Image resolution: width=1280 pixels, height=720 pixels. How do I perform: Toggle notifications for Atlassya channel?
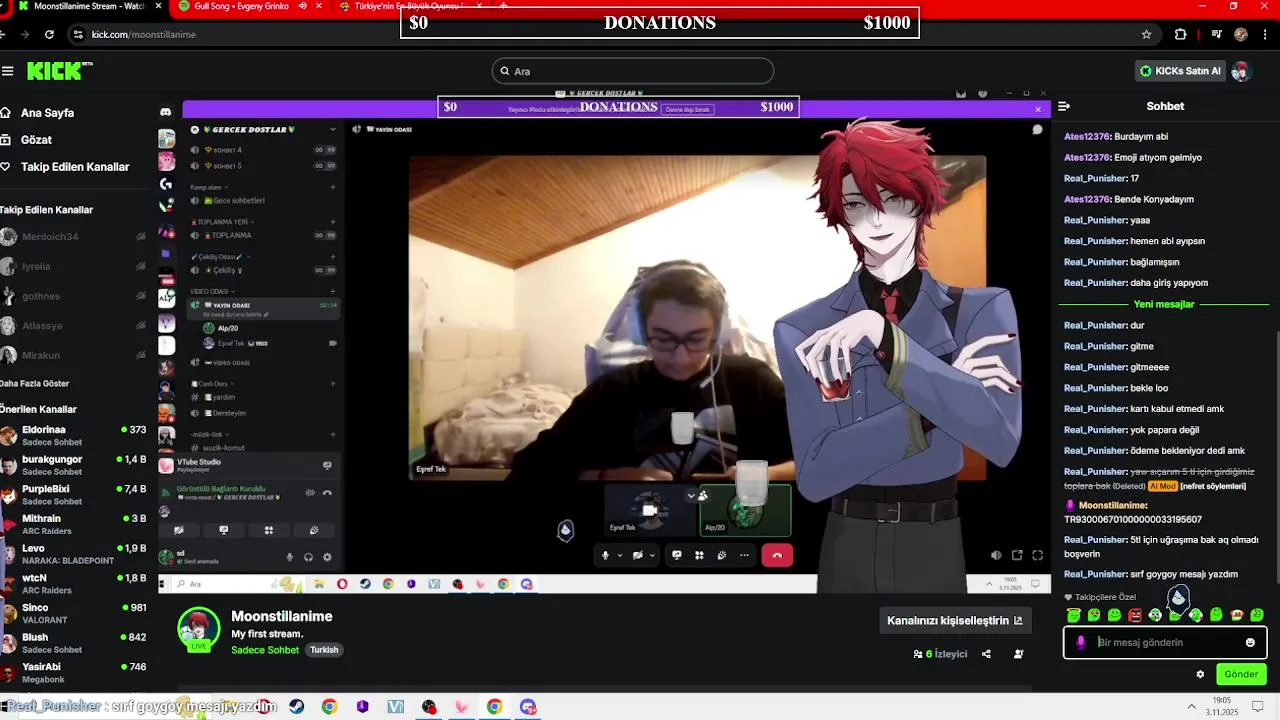(141, 326)
